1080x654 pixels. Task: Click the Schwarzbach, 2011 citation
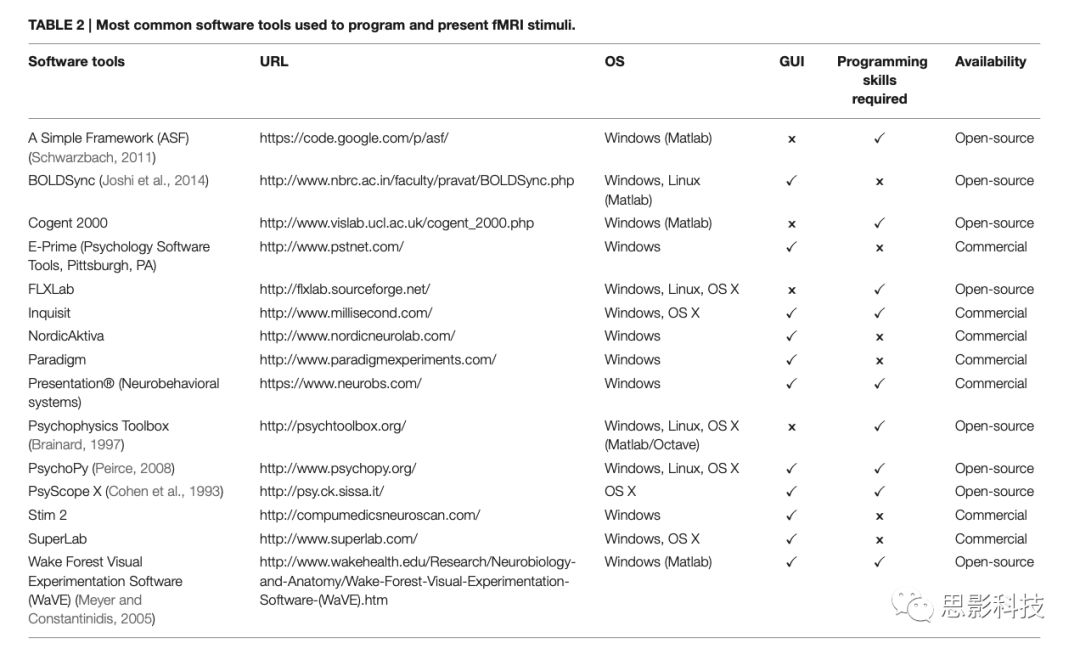pos(94,157)
